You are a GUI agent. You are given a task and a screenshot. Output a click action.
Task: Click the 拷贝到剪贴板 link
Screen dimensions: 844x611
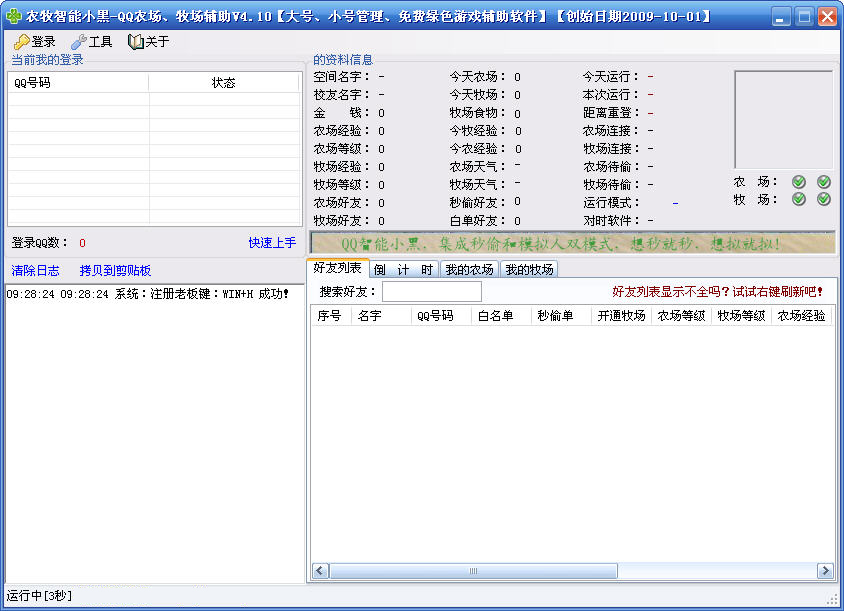click(115, 270)
